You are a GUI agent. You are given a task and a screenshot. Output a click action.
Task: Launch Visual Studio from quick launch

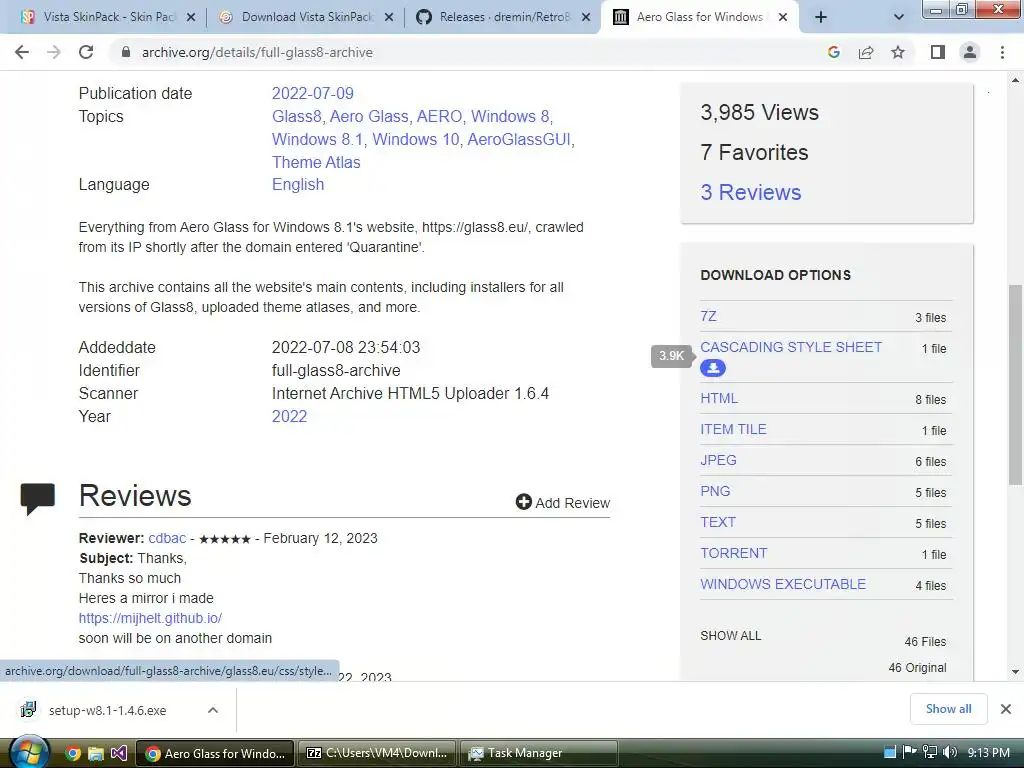[x=119, y=754]
